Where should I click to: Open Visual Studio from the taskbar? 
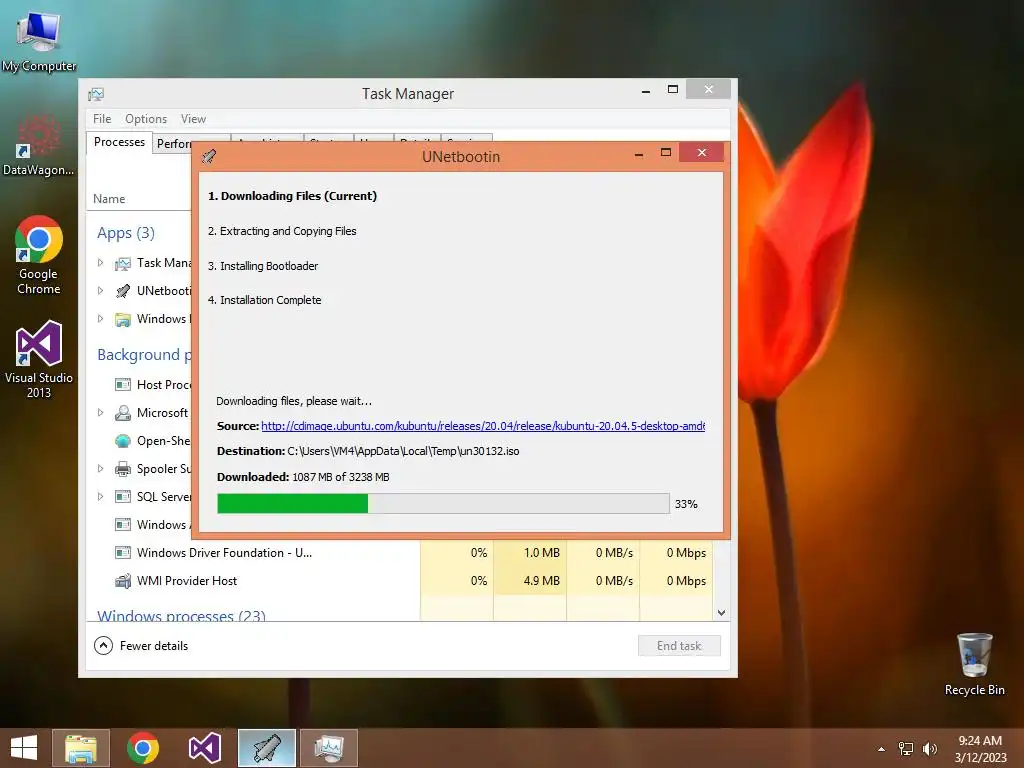tap(205, 748)
